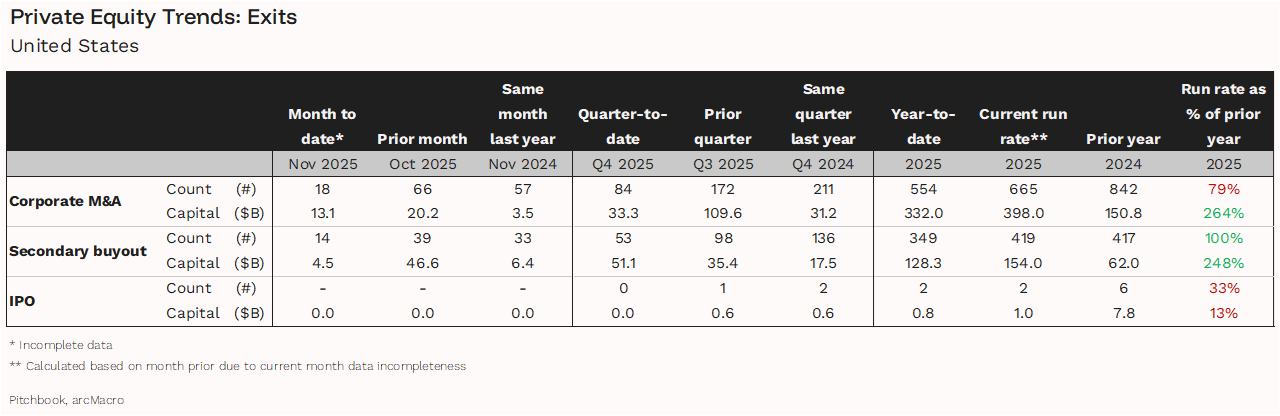1280x416 pixels.
Task: Select the Corporate M&A row label
Action: [x=65, y=201]
